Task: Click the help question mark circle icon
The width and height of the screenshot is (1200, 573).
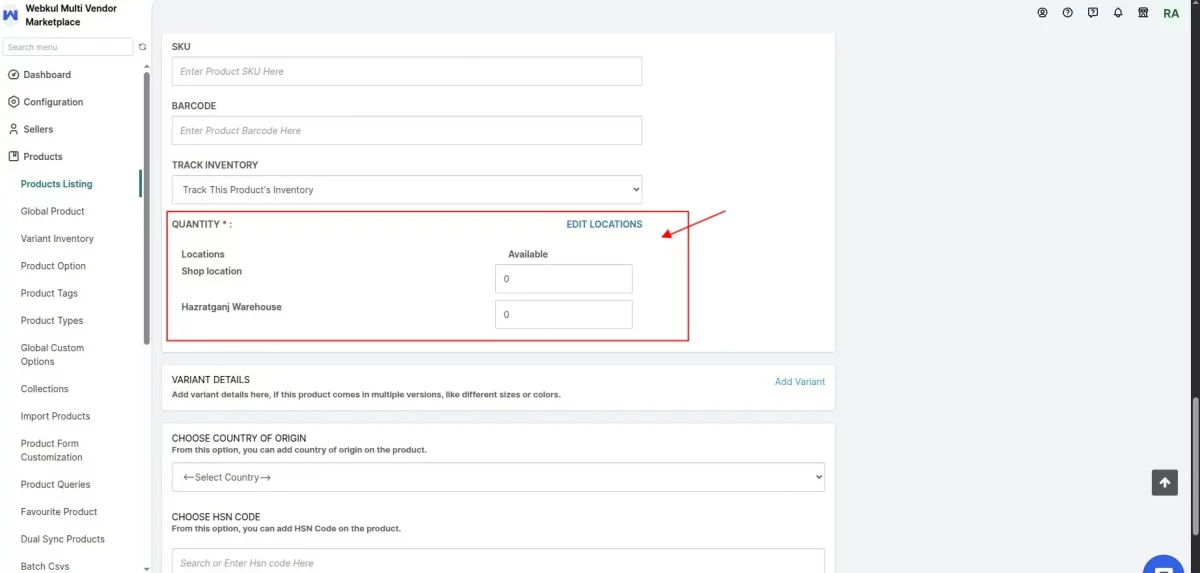Action: (x=1068, y=13)
